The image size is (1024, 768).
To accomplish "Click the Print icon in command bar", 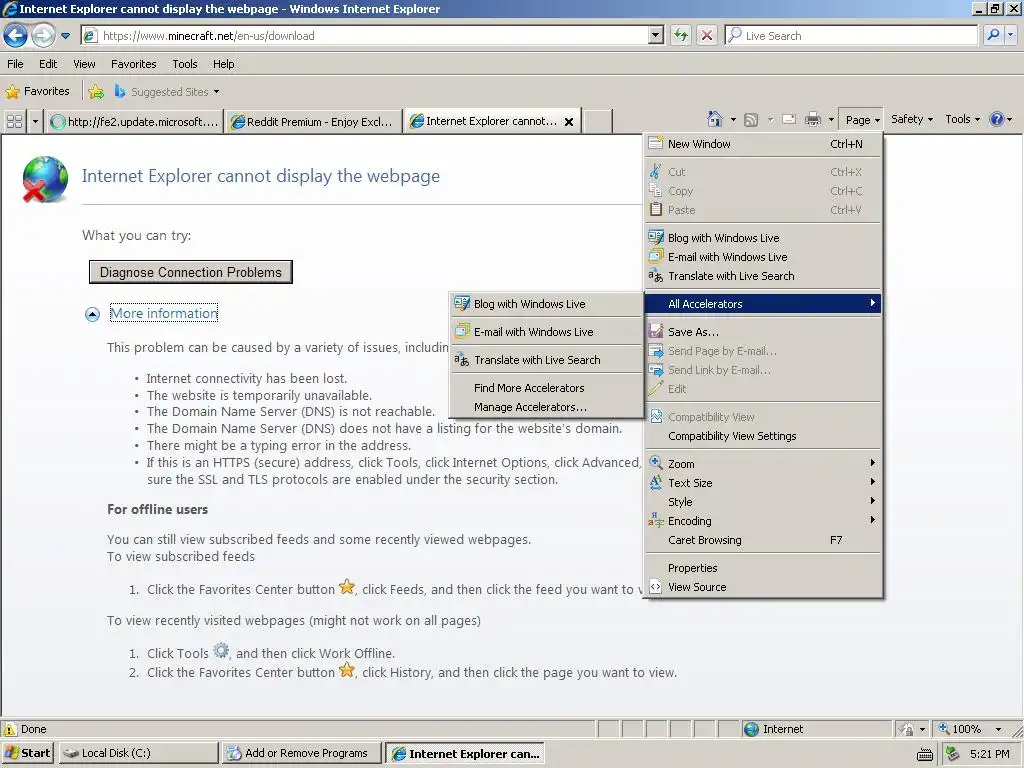I will (812, 119).
